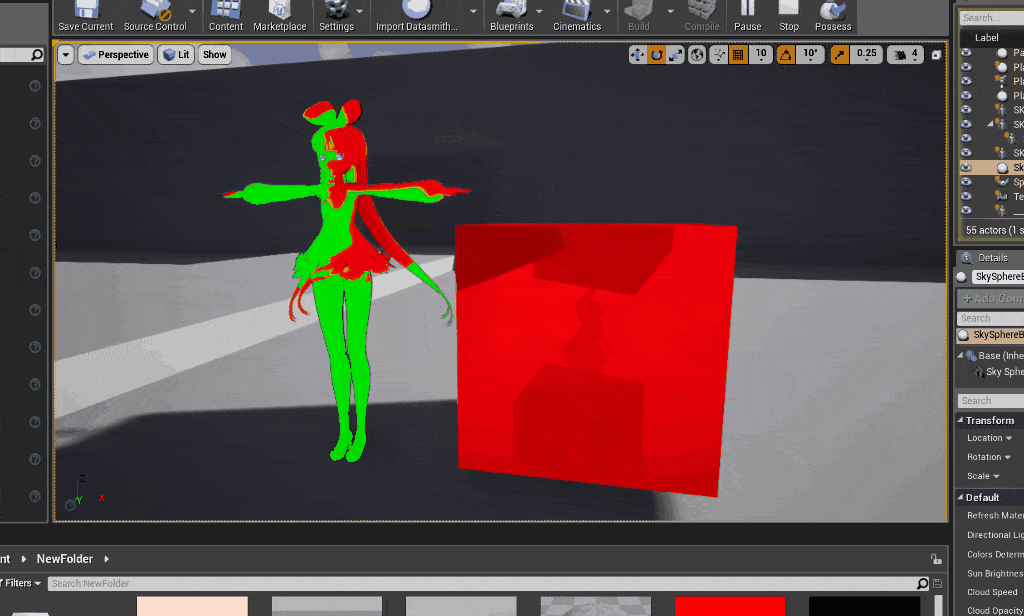Select the rotate gizmo tool
The image size is (1024, 616).
click(657, 55)
